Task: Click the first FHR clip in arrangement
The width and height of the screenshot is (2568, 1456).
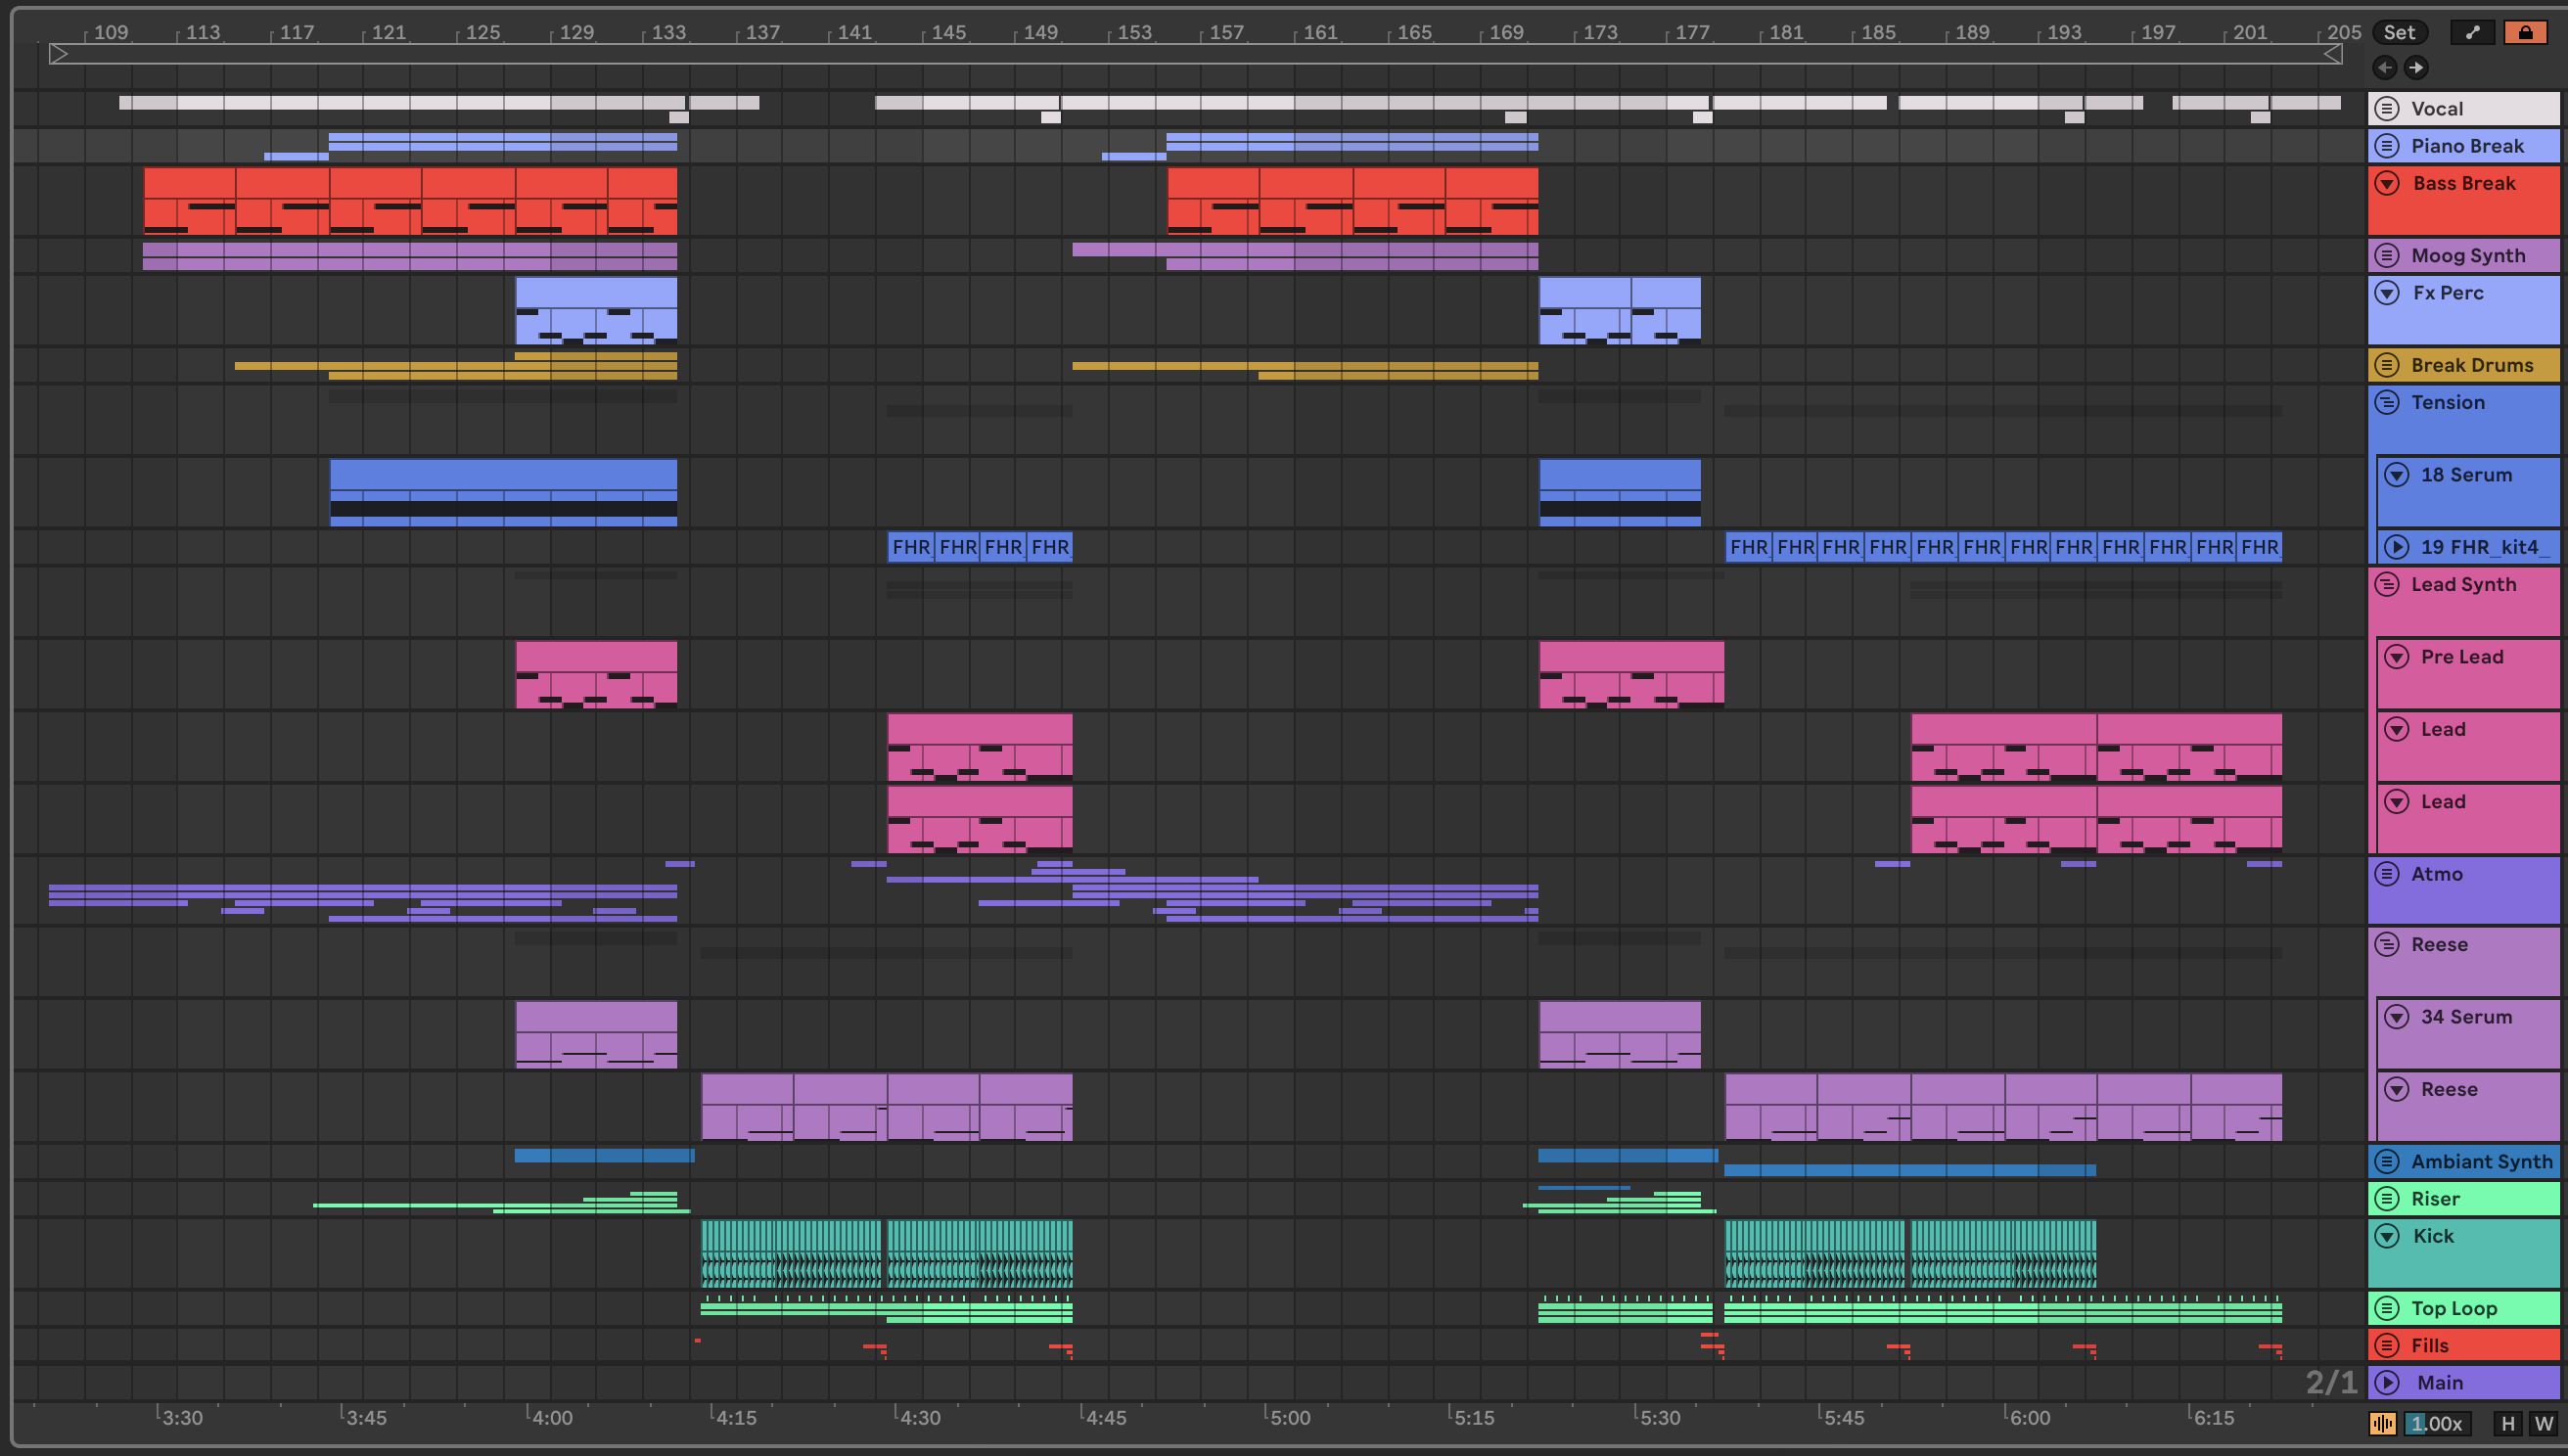Action: tap(910, 547)
